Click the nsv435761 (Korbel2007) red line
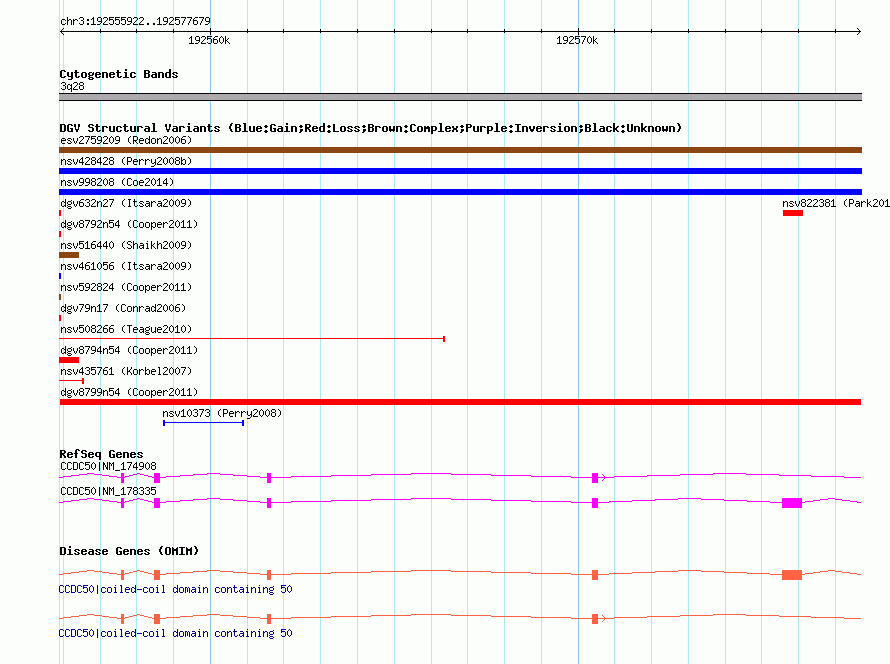Screen dimensions: 890x664 tap(72, 381)
